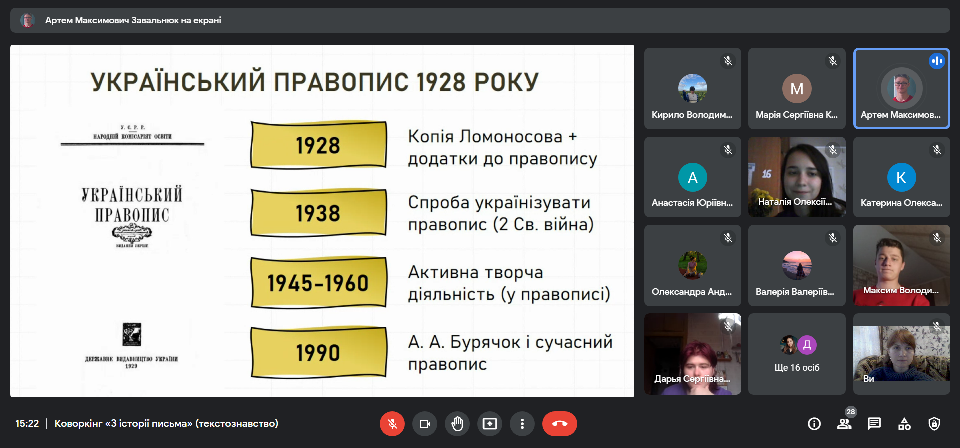The height and width of the screenshot is (448, 960).
Task: Select your own Ви video tile
Action: tap(901, 354)
